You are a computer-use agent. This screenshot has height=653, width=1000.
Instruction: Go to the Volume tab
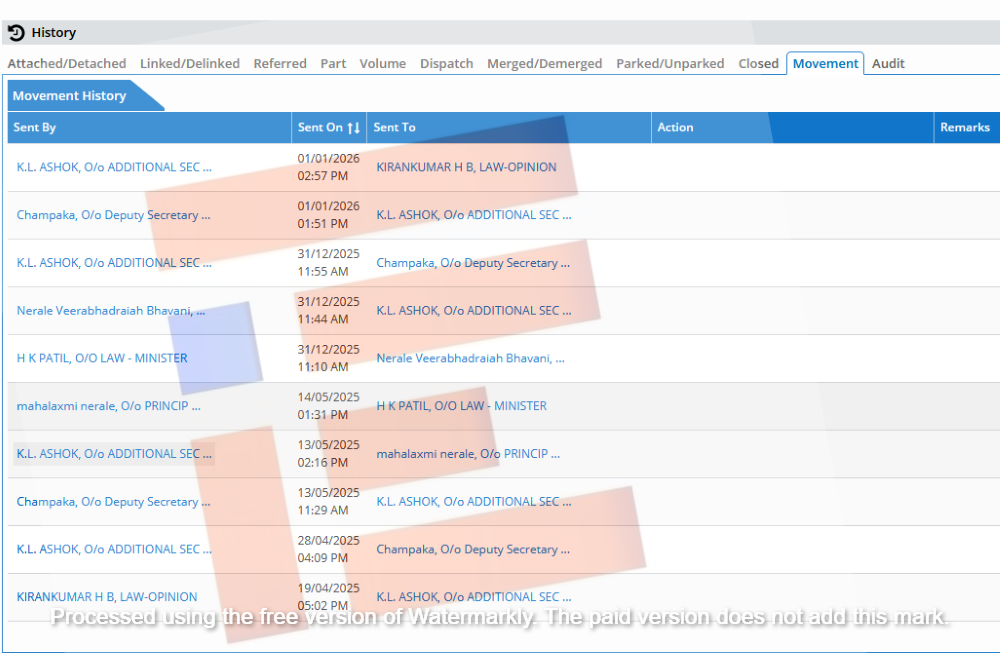[382, 63]
